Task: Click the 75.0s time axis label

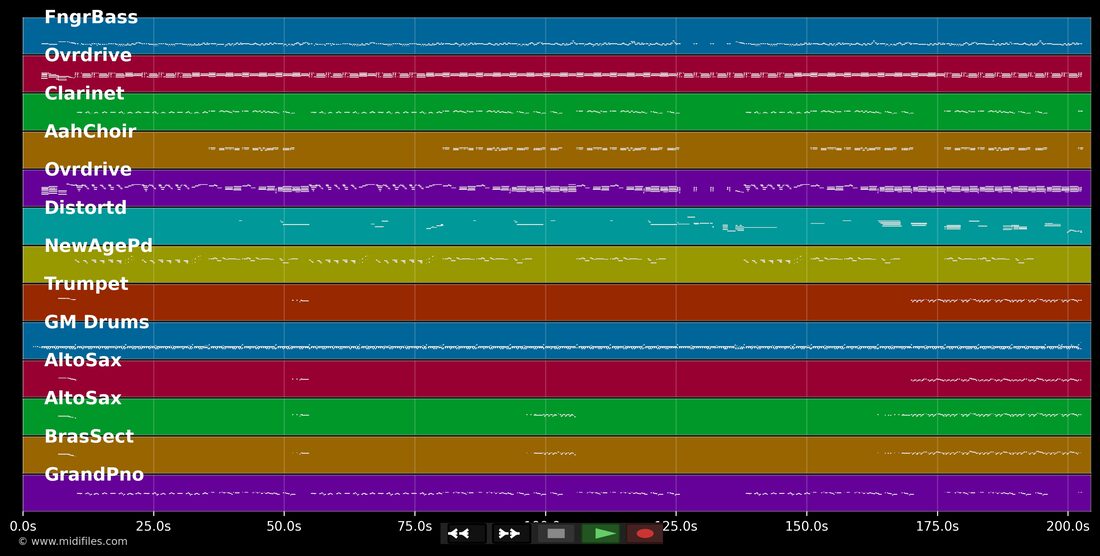Action: [415, 525]
